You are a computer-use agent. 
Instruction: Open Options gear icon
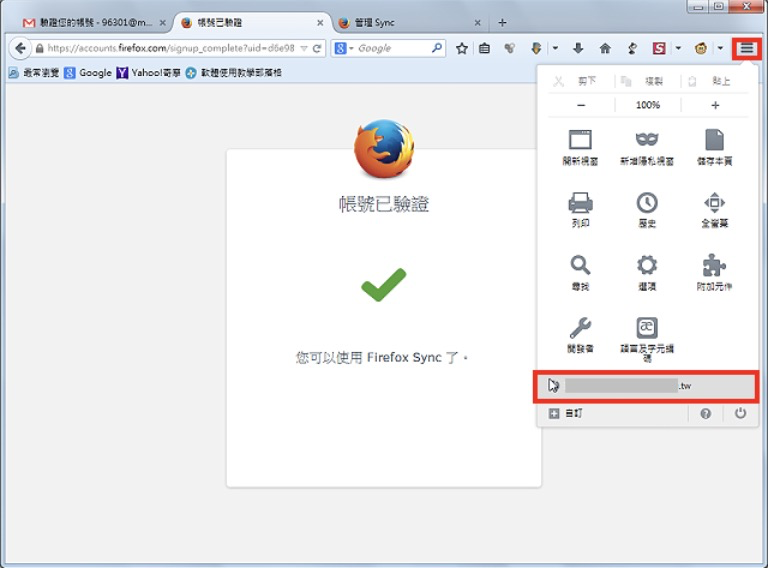tap(647, 273)
